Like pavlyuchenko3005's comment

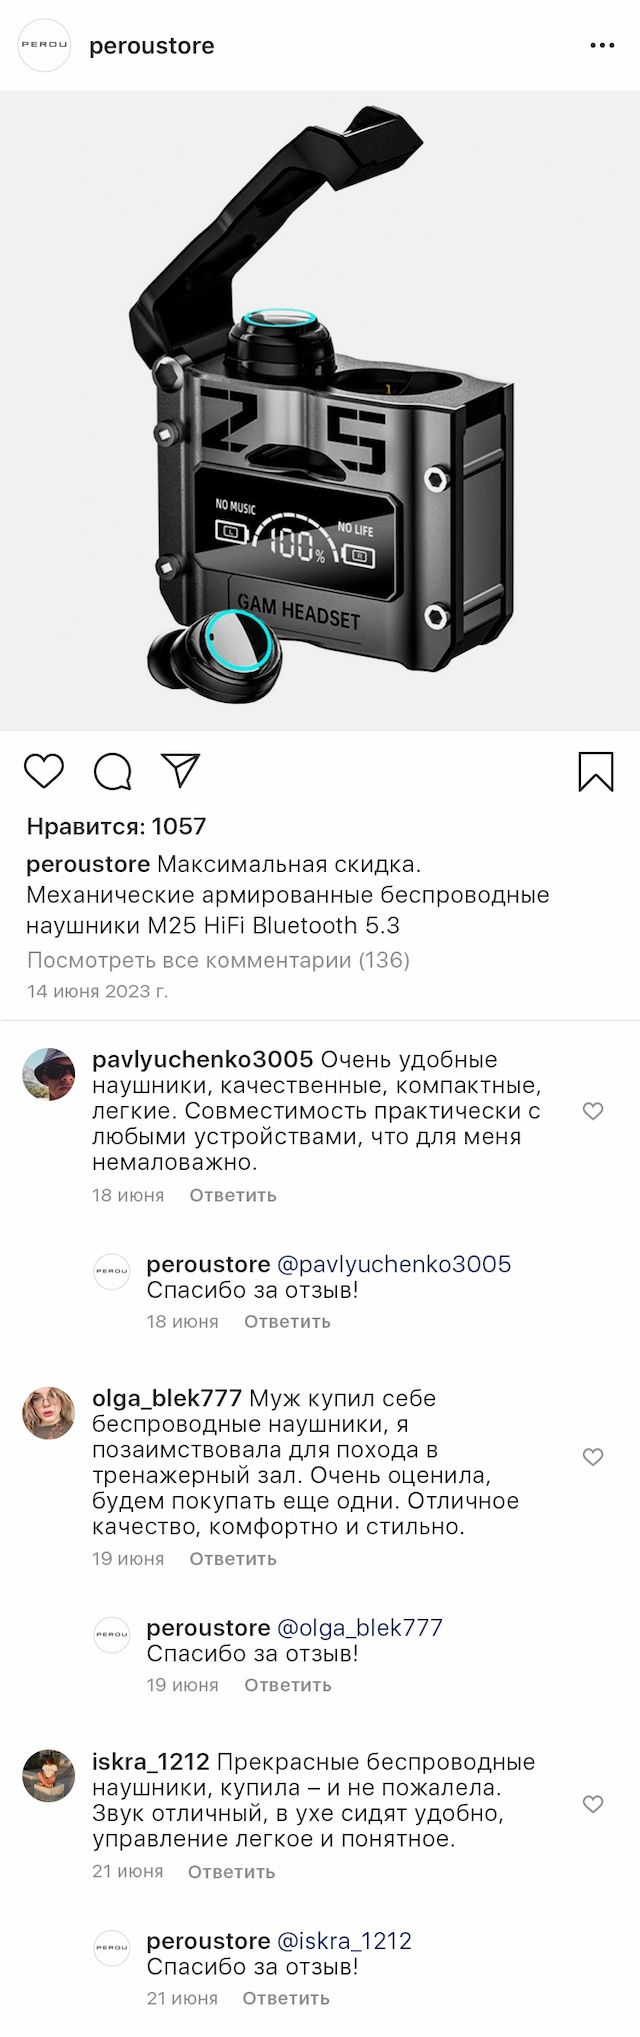tap(593, 1111)
